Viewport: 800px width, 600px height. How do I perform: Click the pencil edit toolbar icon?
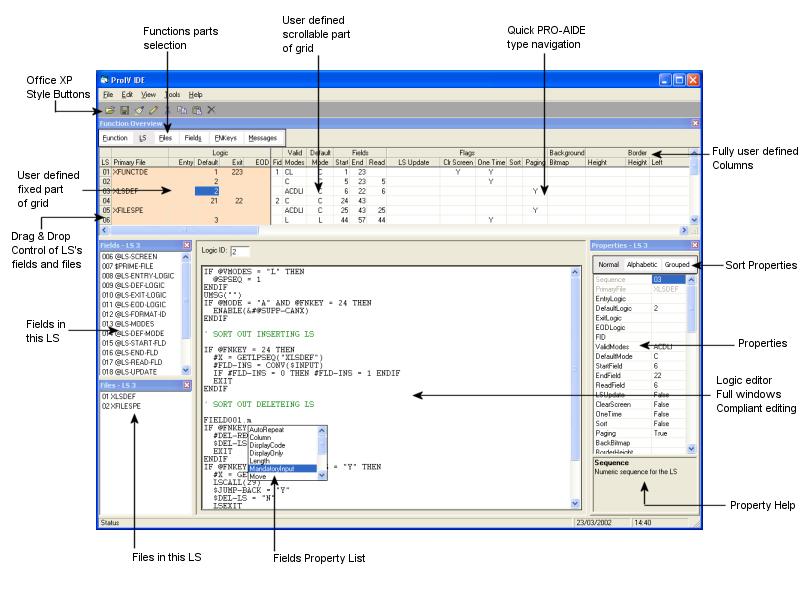coord(153,110)
